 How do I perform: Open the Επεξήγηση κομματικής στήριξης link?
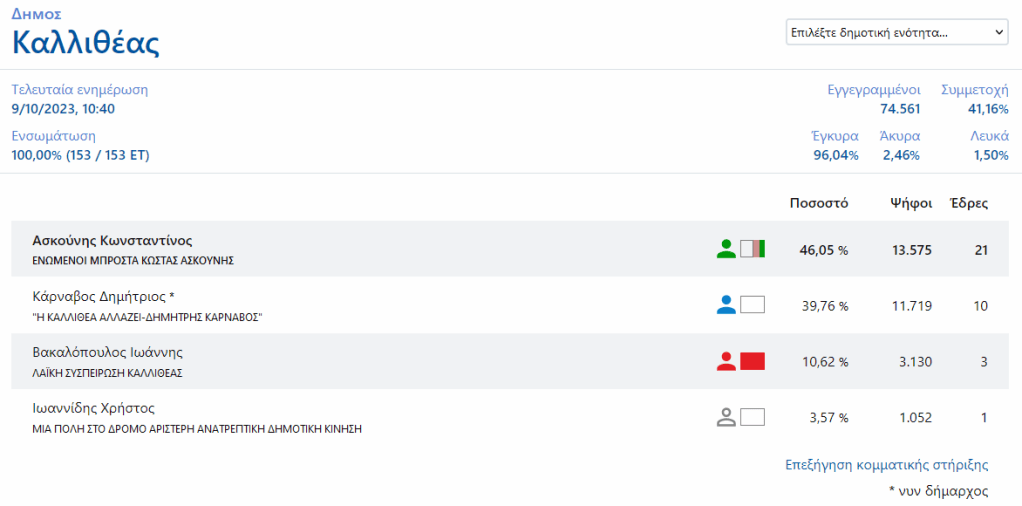pyautogui.click(x=887, y=465)
